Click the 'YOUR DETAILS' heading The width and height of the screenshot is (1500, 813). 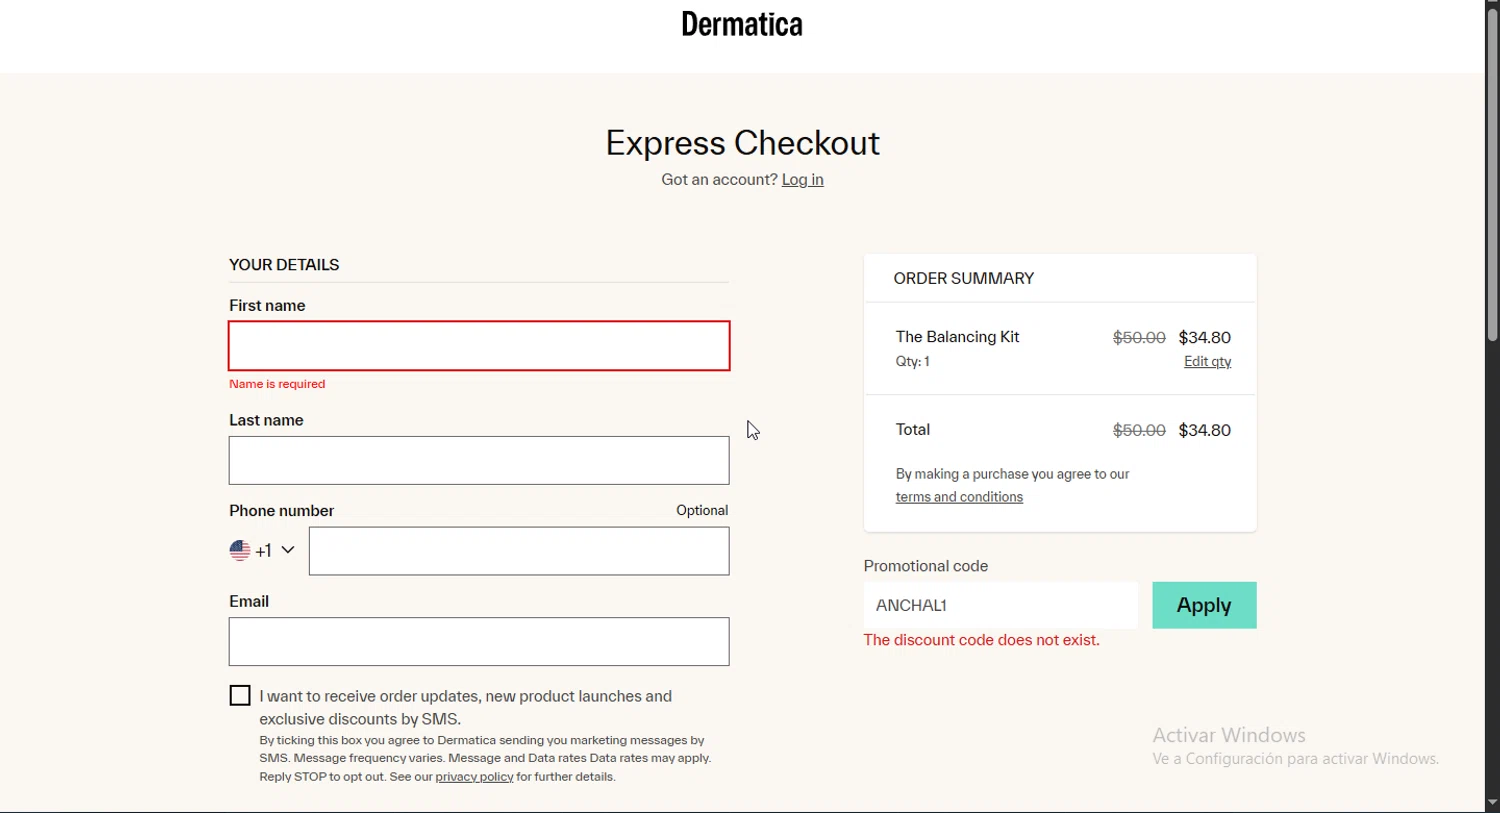pos(284,265)
